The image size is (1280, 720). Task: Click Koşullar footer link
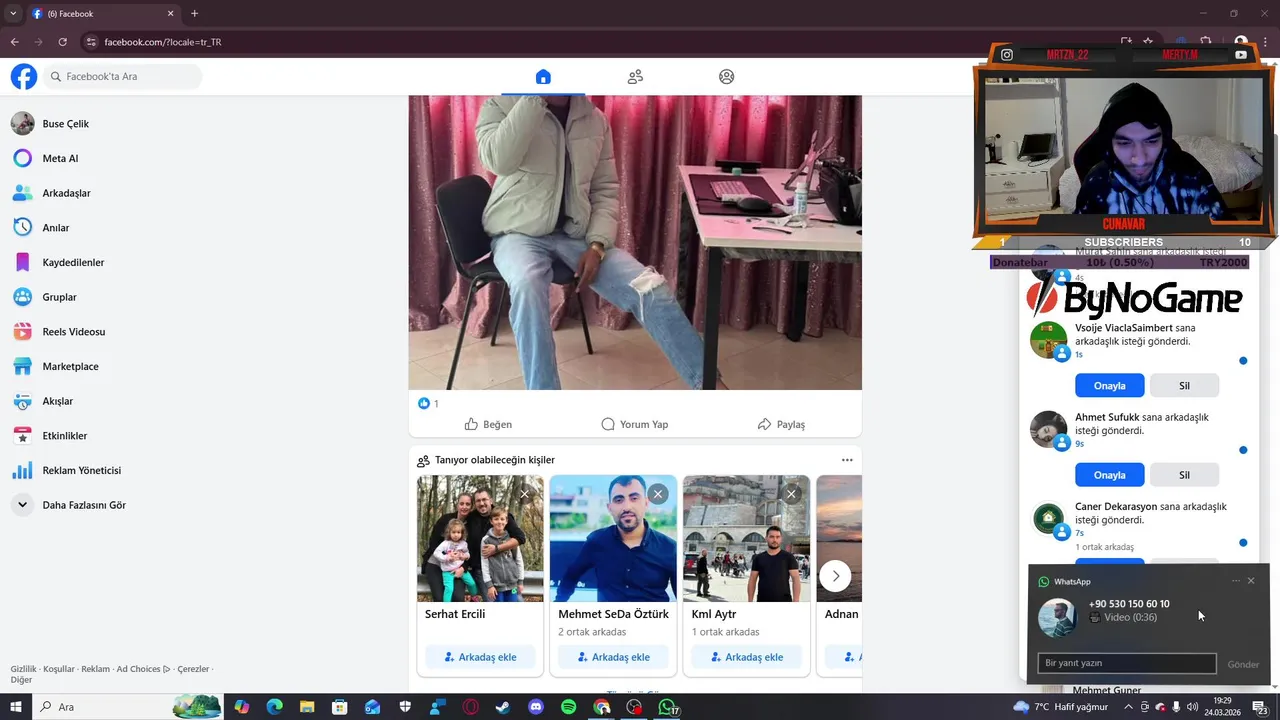pyautogui.click(x=59, y=669)
